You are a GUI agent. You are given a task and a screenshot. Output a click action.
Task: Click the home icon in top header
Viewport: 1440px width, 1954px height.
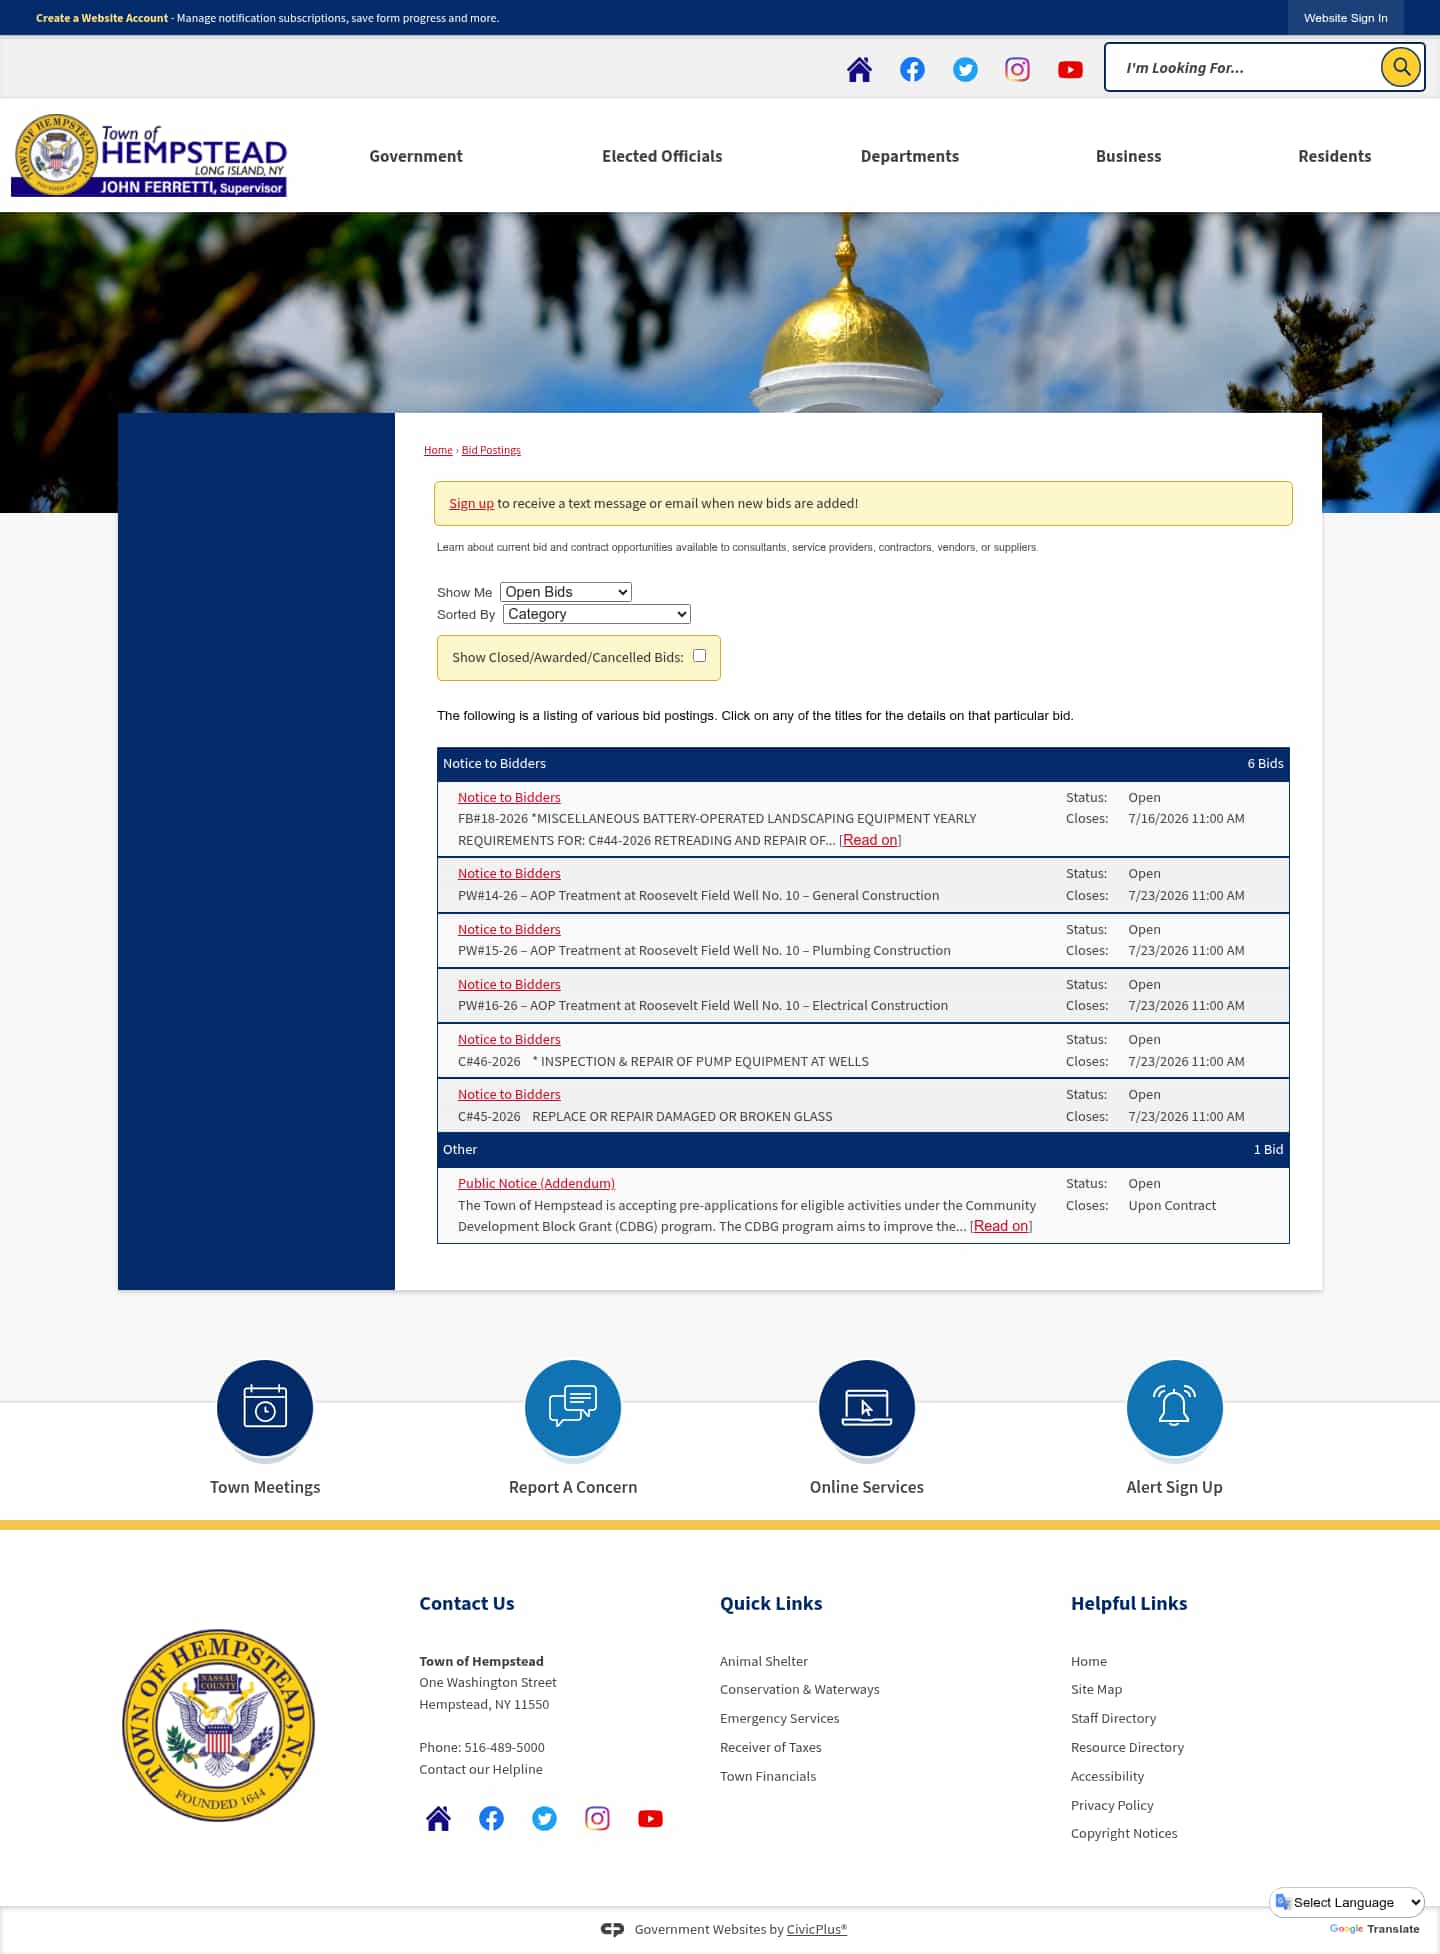tap(859, 69)
